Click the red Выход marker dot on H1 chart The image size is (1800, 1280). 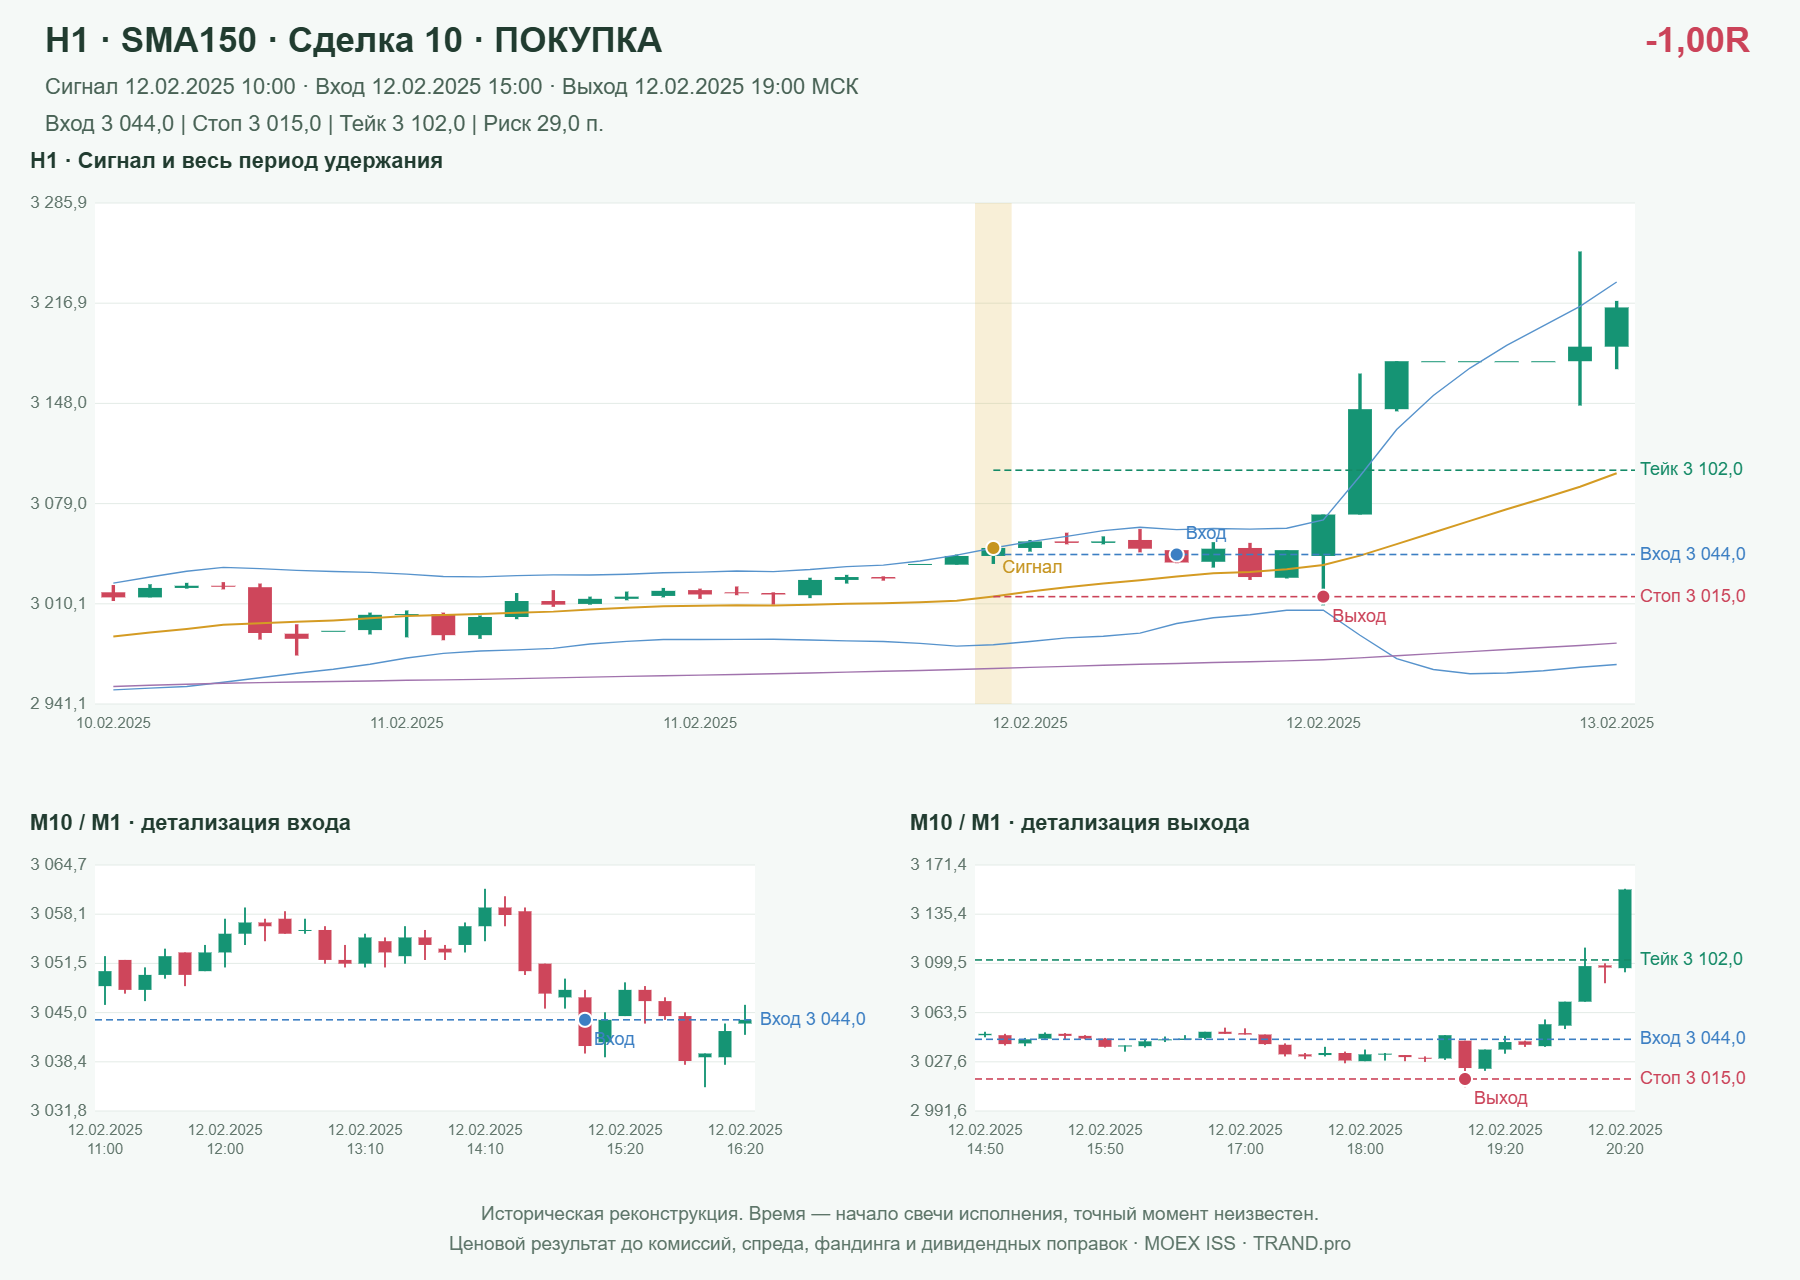click(x=1323, y=597)
